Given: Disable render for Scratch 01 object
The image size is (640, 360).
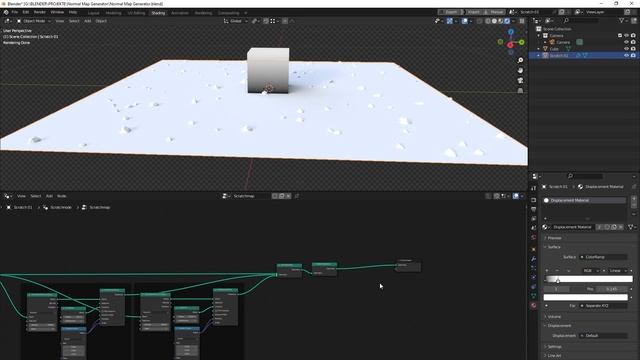Looking at the screenshot, I should (x=633, y=56).
